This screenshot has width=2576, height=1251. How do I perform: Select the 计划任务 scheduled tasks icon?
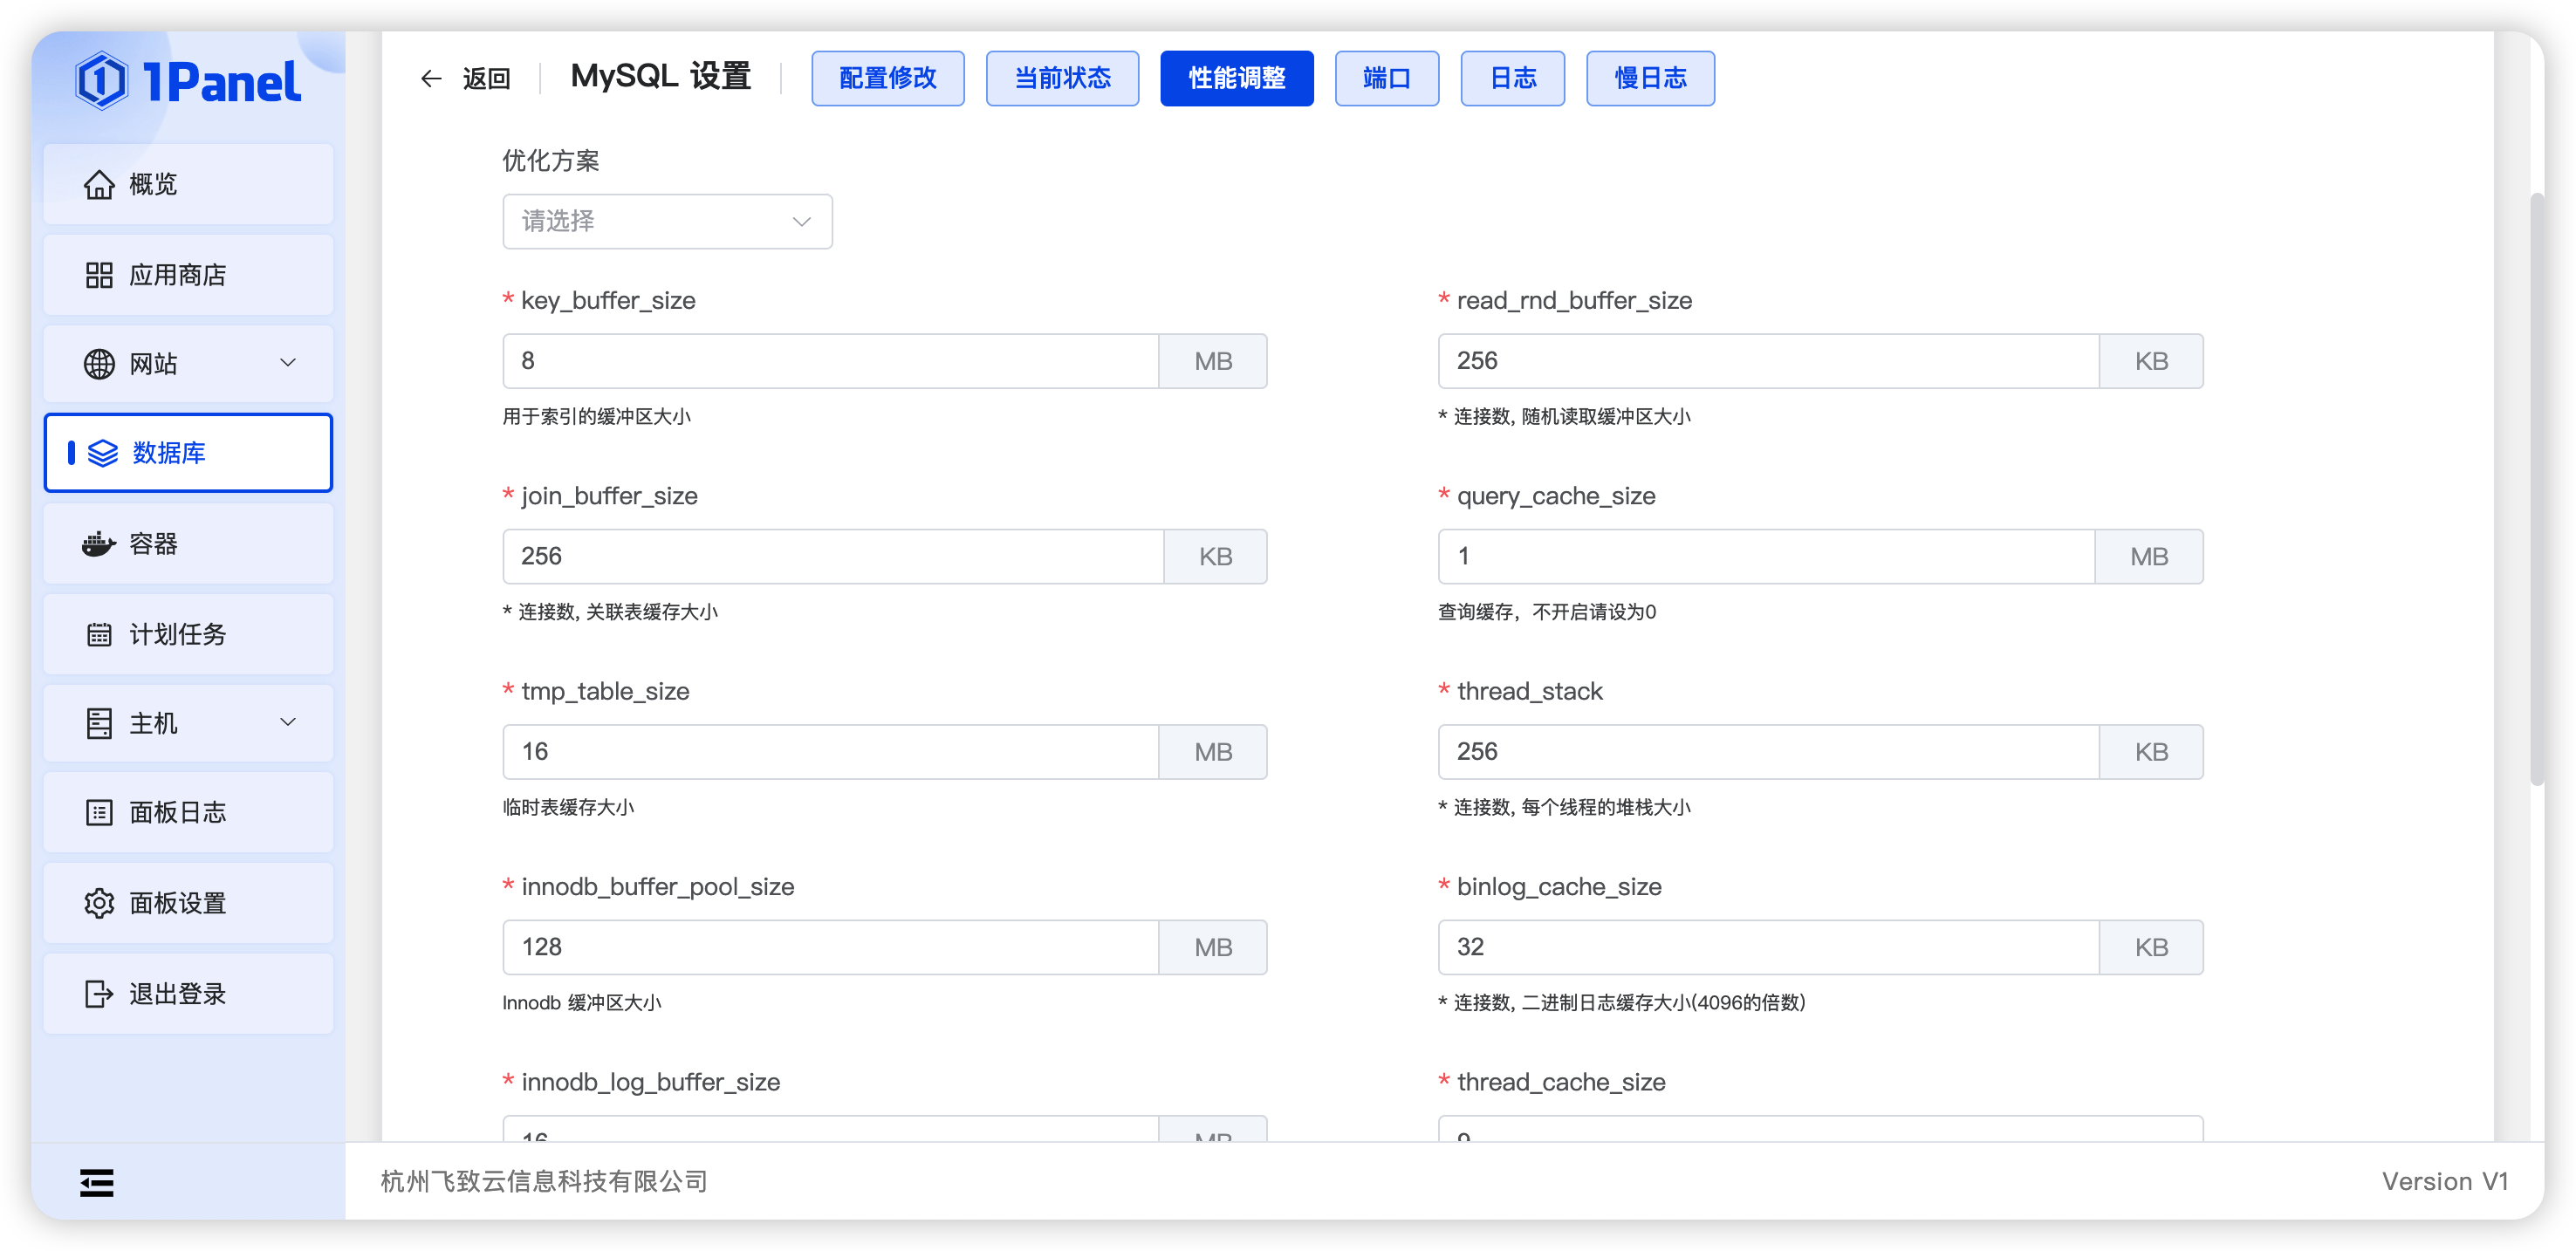[100, 634]
